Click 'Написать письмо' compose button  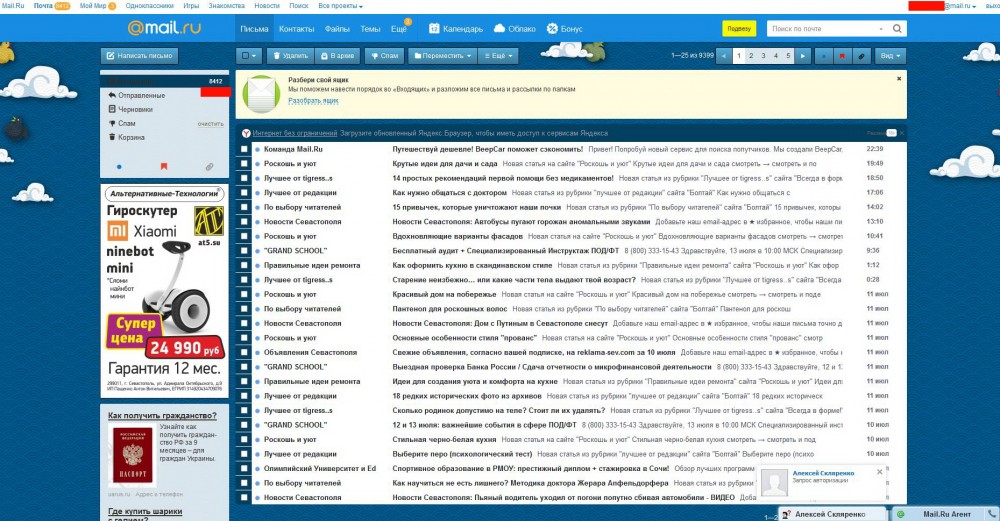point(139,56)
